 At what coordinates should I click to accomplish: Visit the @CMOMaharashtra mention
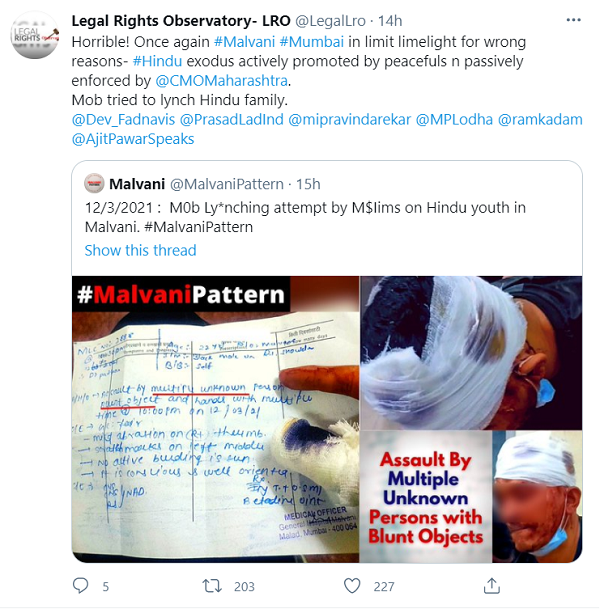tap(221, 80)
